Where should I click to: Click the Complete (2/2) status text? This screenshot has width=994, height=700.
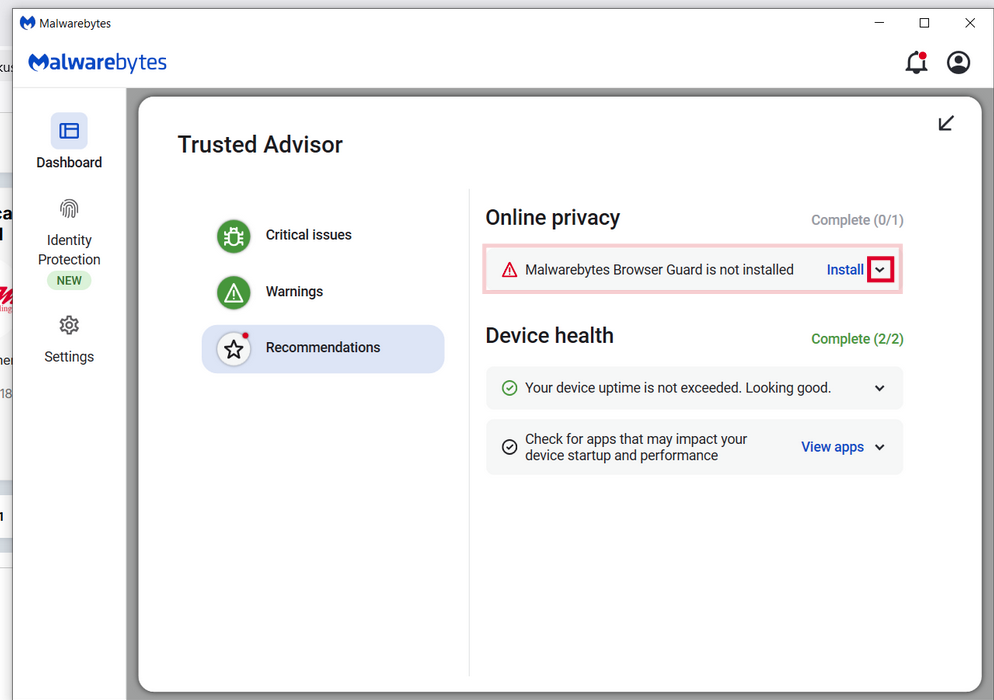pos(857,339)
